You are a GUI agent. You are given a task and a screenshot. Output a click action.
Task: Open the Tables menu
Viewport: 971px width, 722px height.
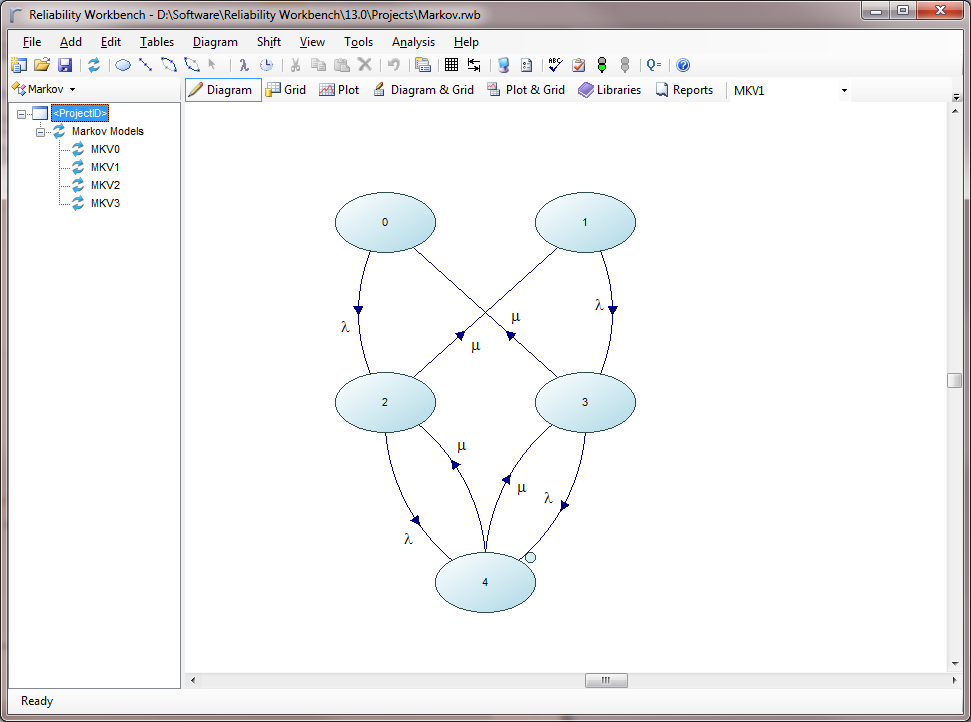click(x=156, y=42)
